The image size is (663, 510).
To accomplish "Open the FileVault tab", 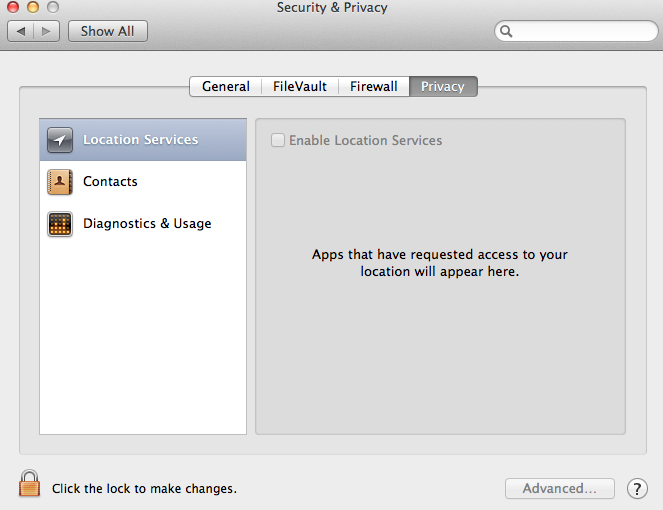I will (x=300, y=87).
